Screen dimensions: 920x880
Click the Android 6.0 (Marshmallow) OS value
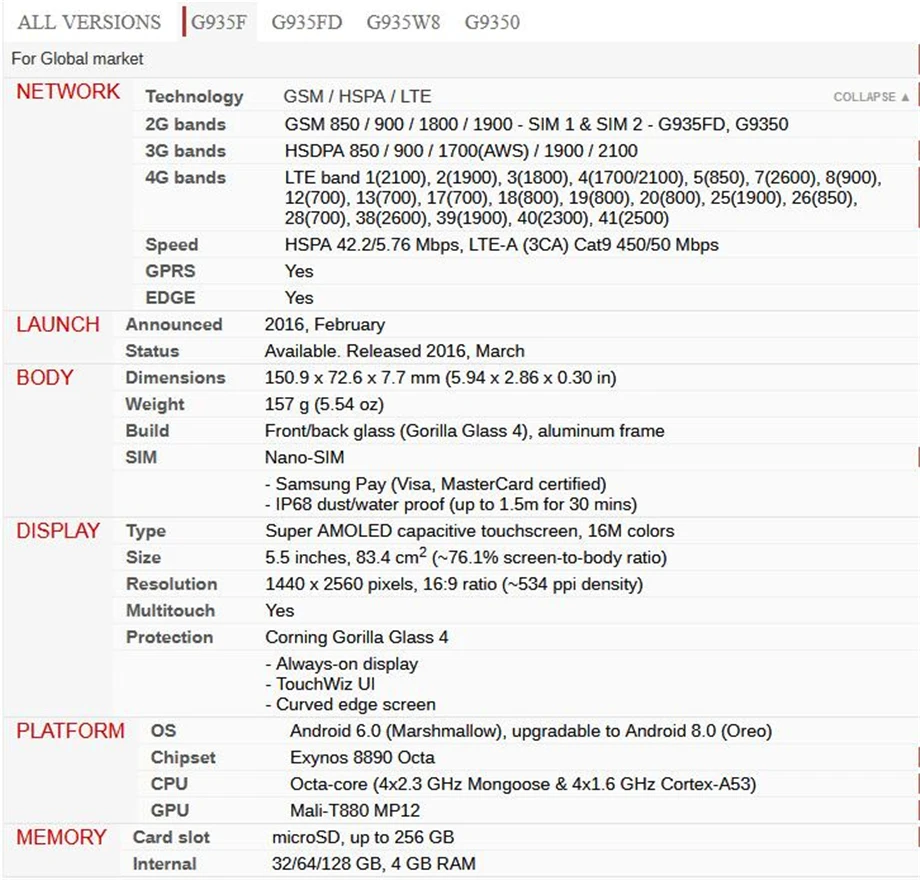click(x=530, y=730)
